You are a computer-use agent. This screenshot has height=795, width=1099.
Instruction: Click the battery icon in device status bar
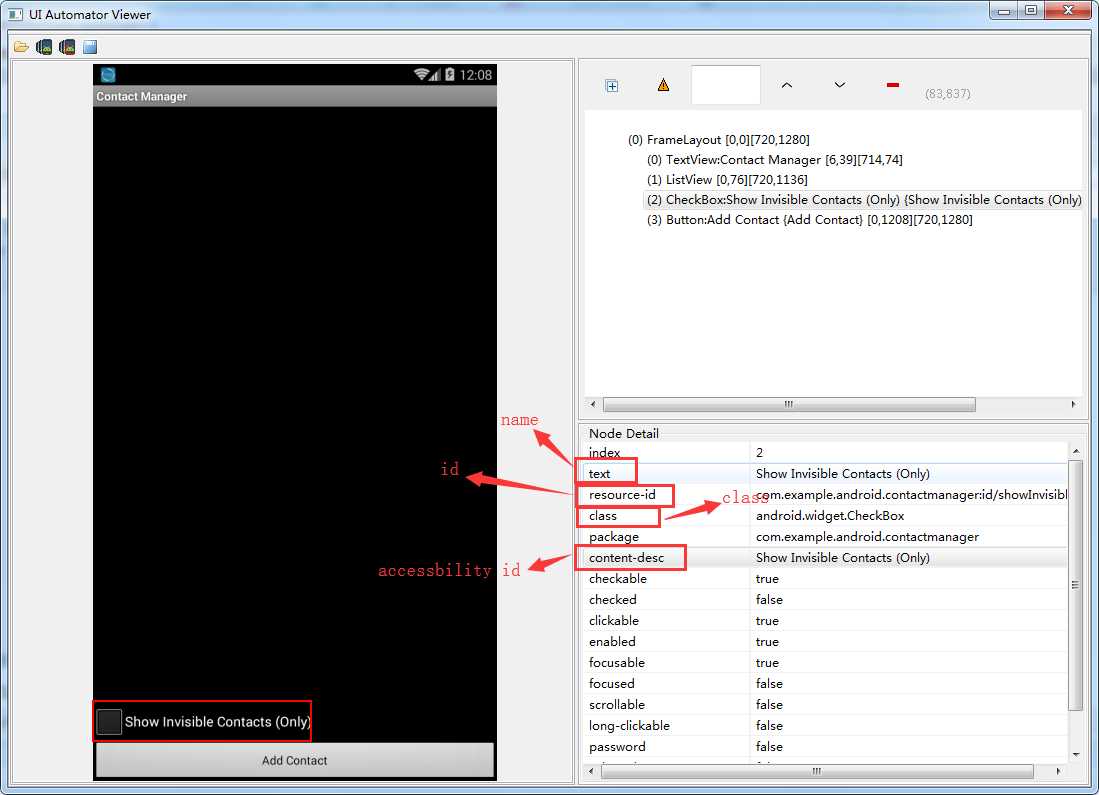(x=449, y=74)
